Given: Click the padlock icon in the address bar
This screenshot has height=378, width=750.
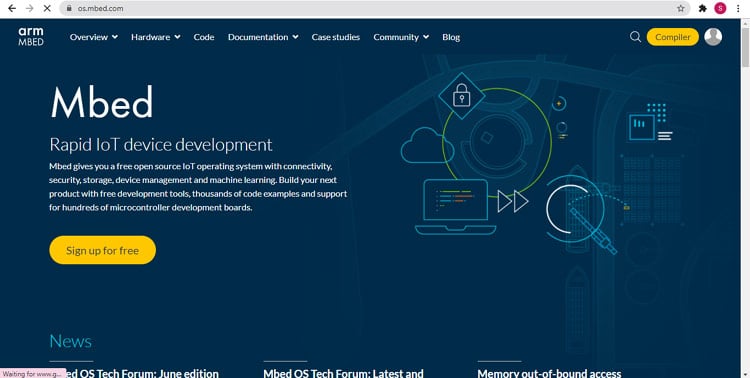Looking at the screenshot, I should click(x=69, y=8).
